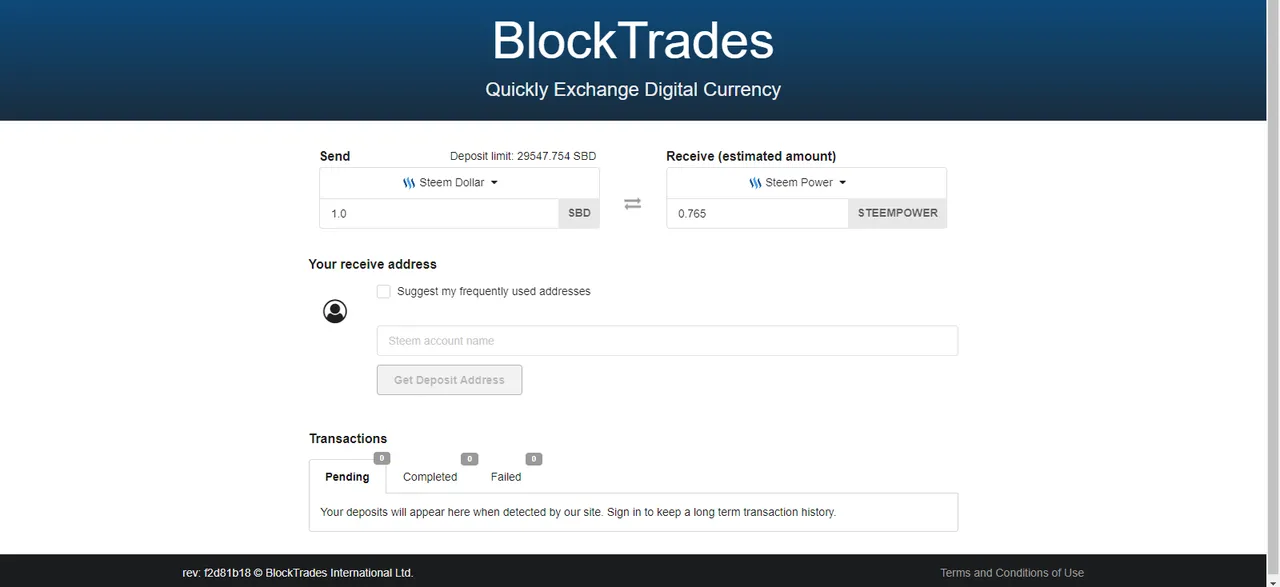The height and width of the screenshot is (587, 1280).
Task: Click the Pending tab count badge
Action: pyautogui.click(x=382, y=459)
